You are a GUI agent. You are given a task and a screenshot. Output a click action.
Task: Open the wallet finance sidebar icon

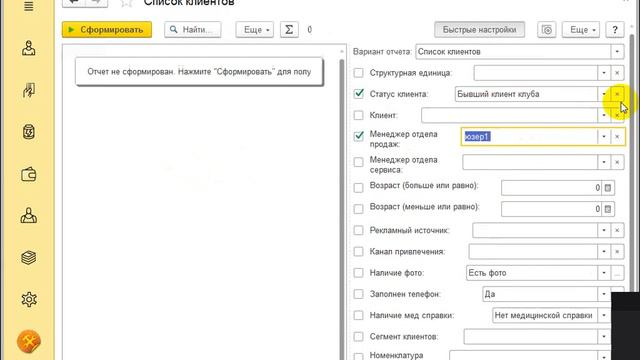coord(29,175)
